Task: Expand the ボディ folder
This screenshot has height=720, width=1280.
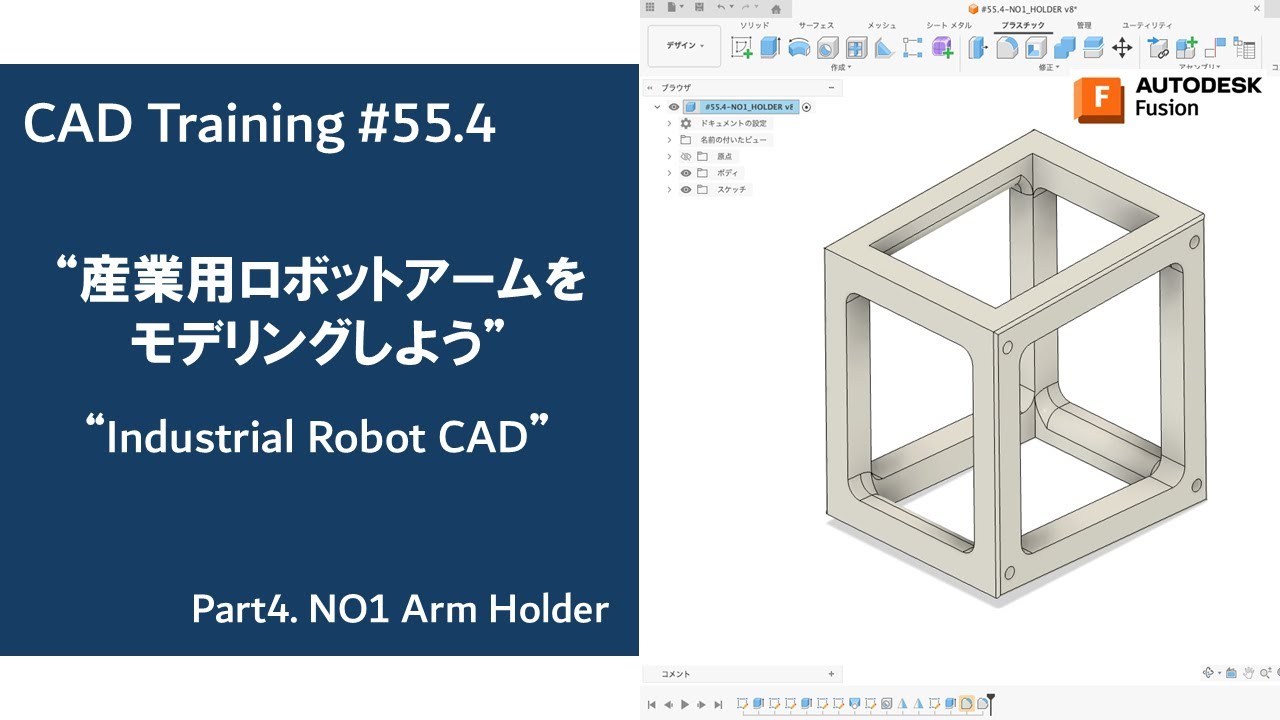Action: (x=670, y=173)
